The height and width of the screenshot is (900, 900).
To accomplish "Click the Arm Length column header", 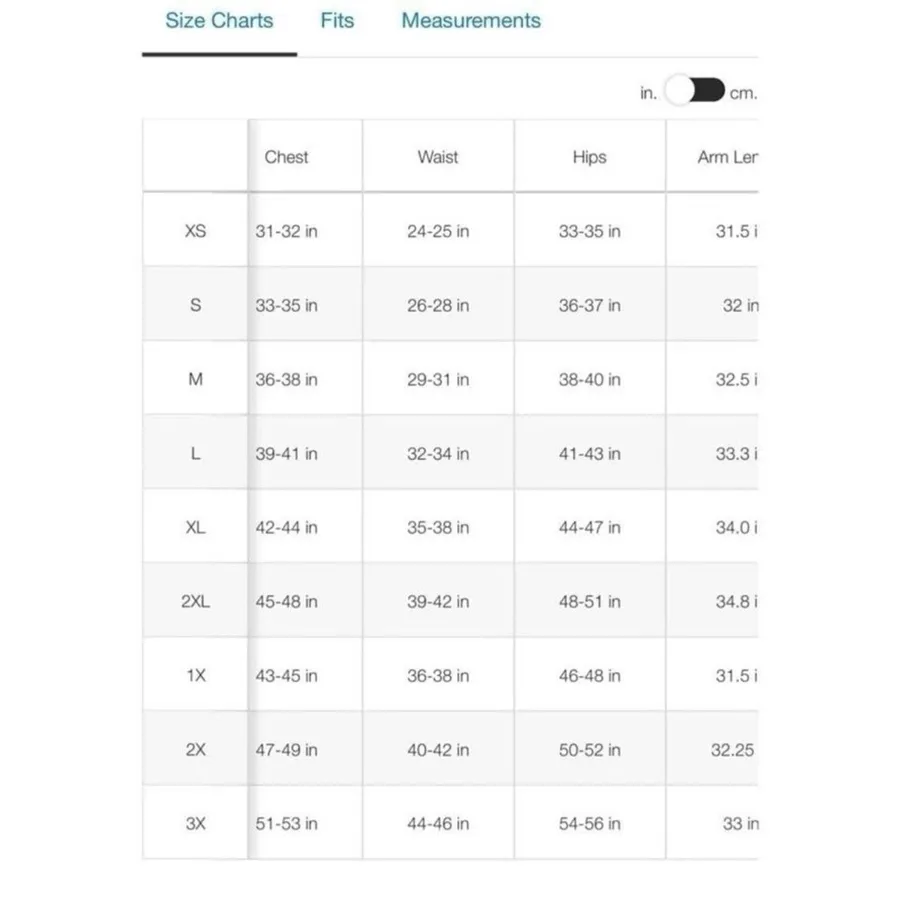I will click(727, 157).
